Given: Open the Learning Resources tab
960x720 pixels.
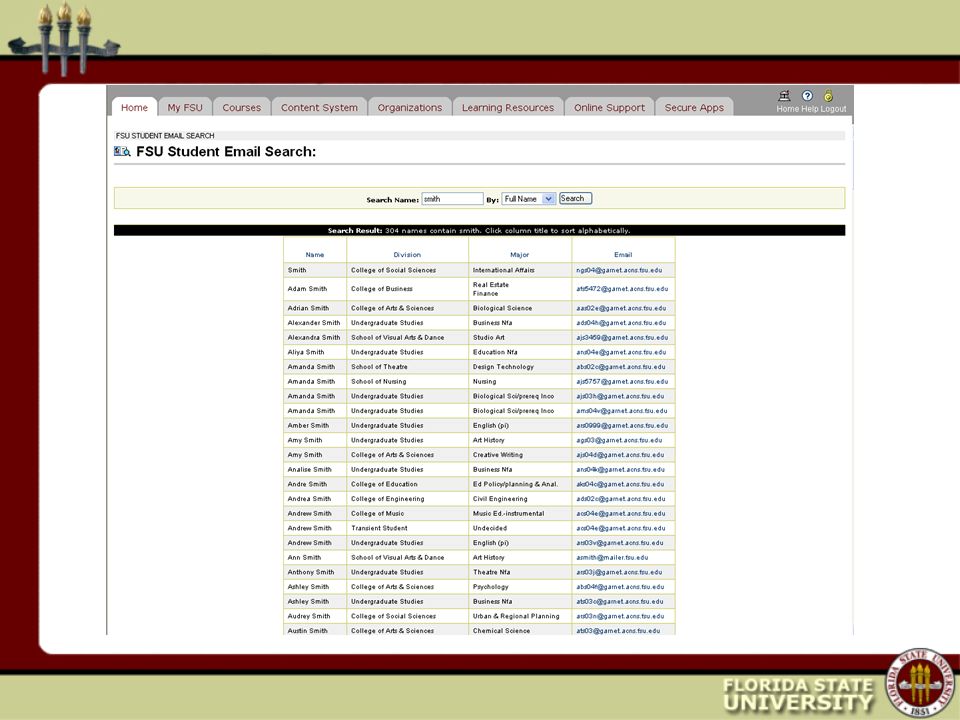Looking at the screenshot, I should coord(508,107).
